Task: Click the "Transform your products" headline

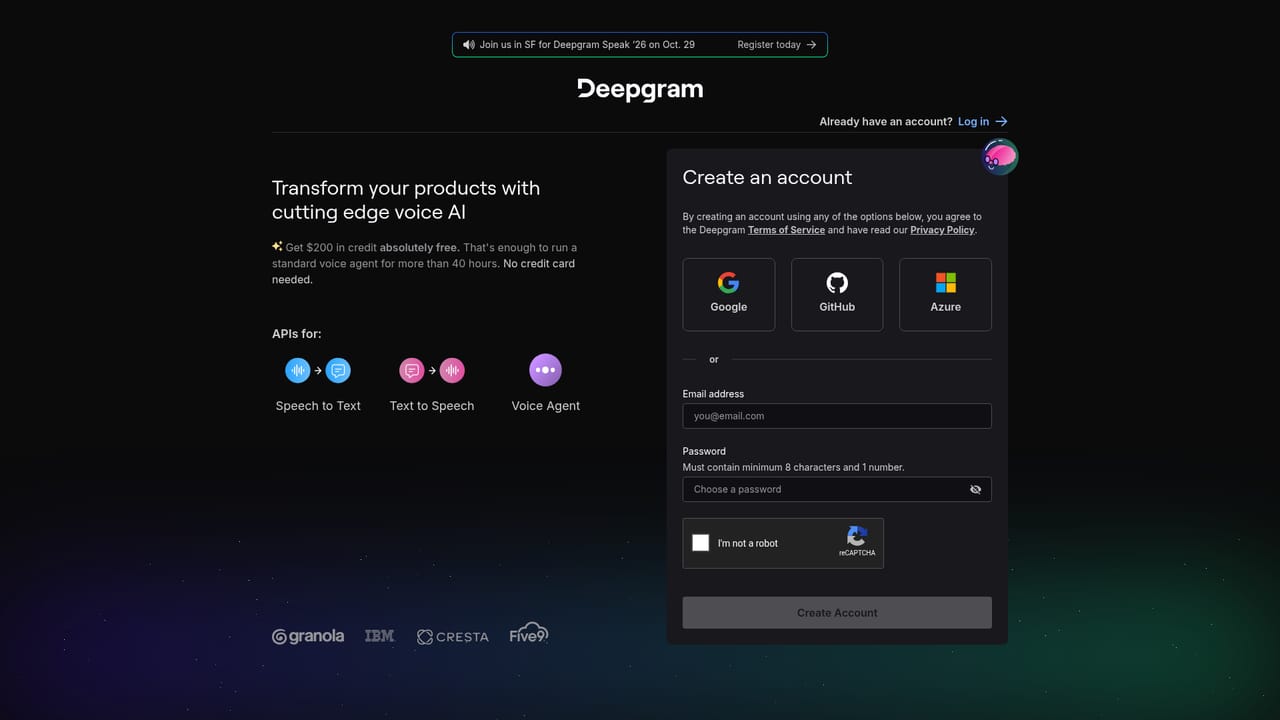Action: coord(406,200)
